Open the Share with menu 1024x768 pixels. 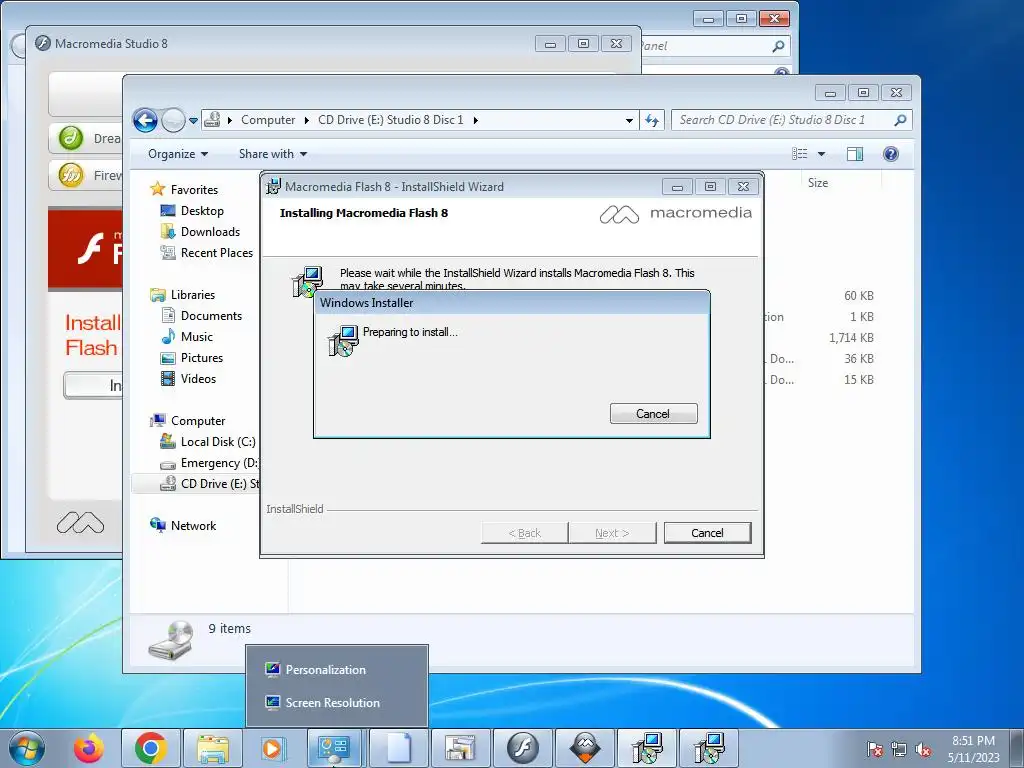click(272, 154)
